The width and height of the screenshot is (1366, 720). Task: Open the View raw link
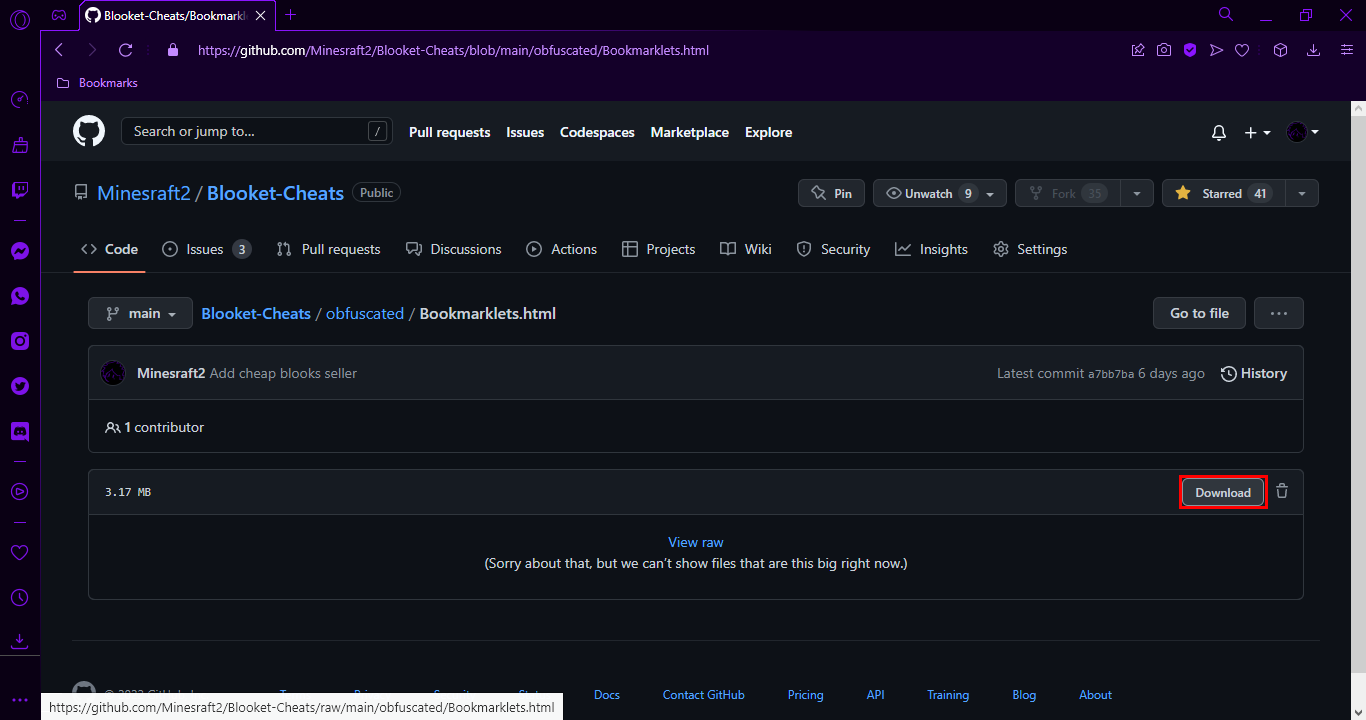pos(696,542)
